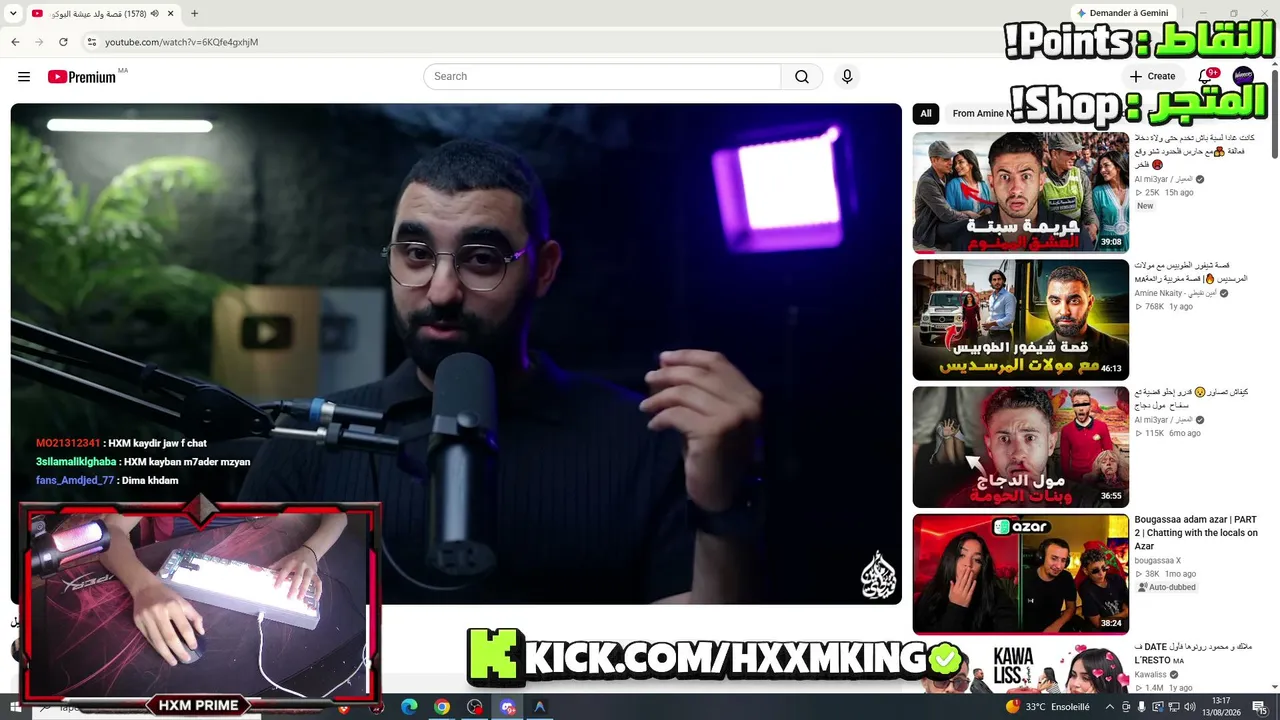View site information icon in address bar
Viewport: 1280px width, 720px height.
point(91,42)
